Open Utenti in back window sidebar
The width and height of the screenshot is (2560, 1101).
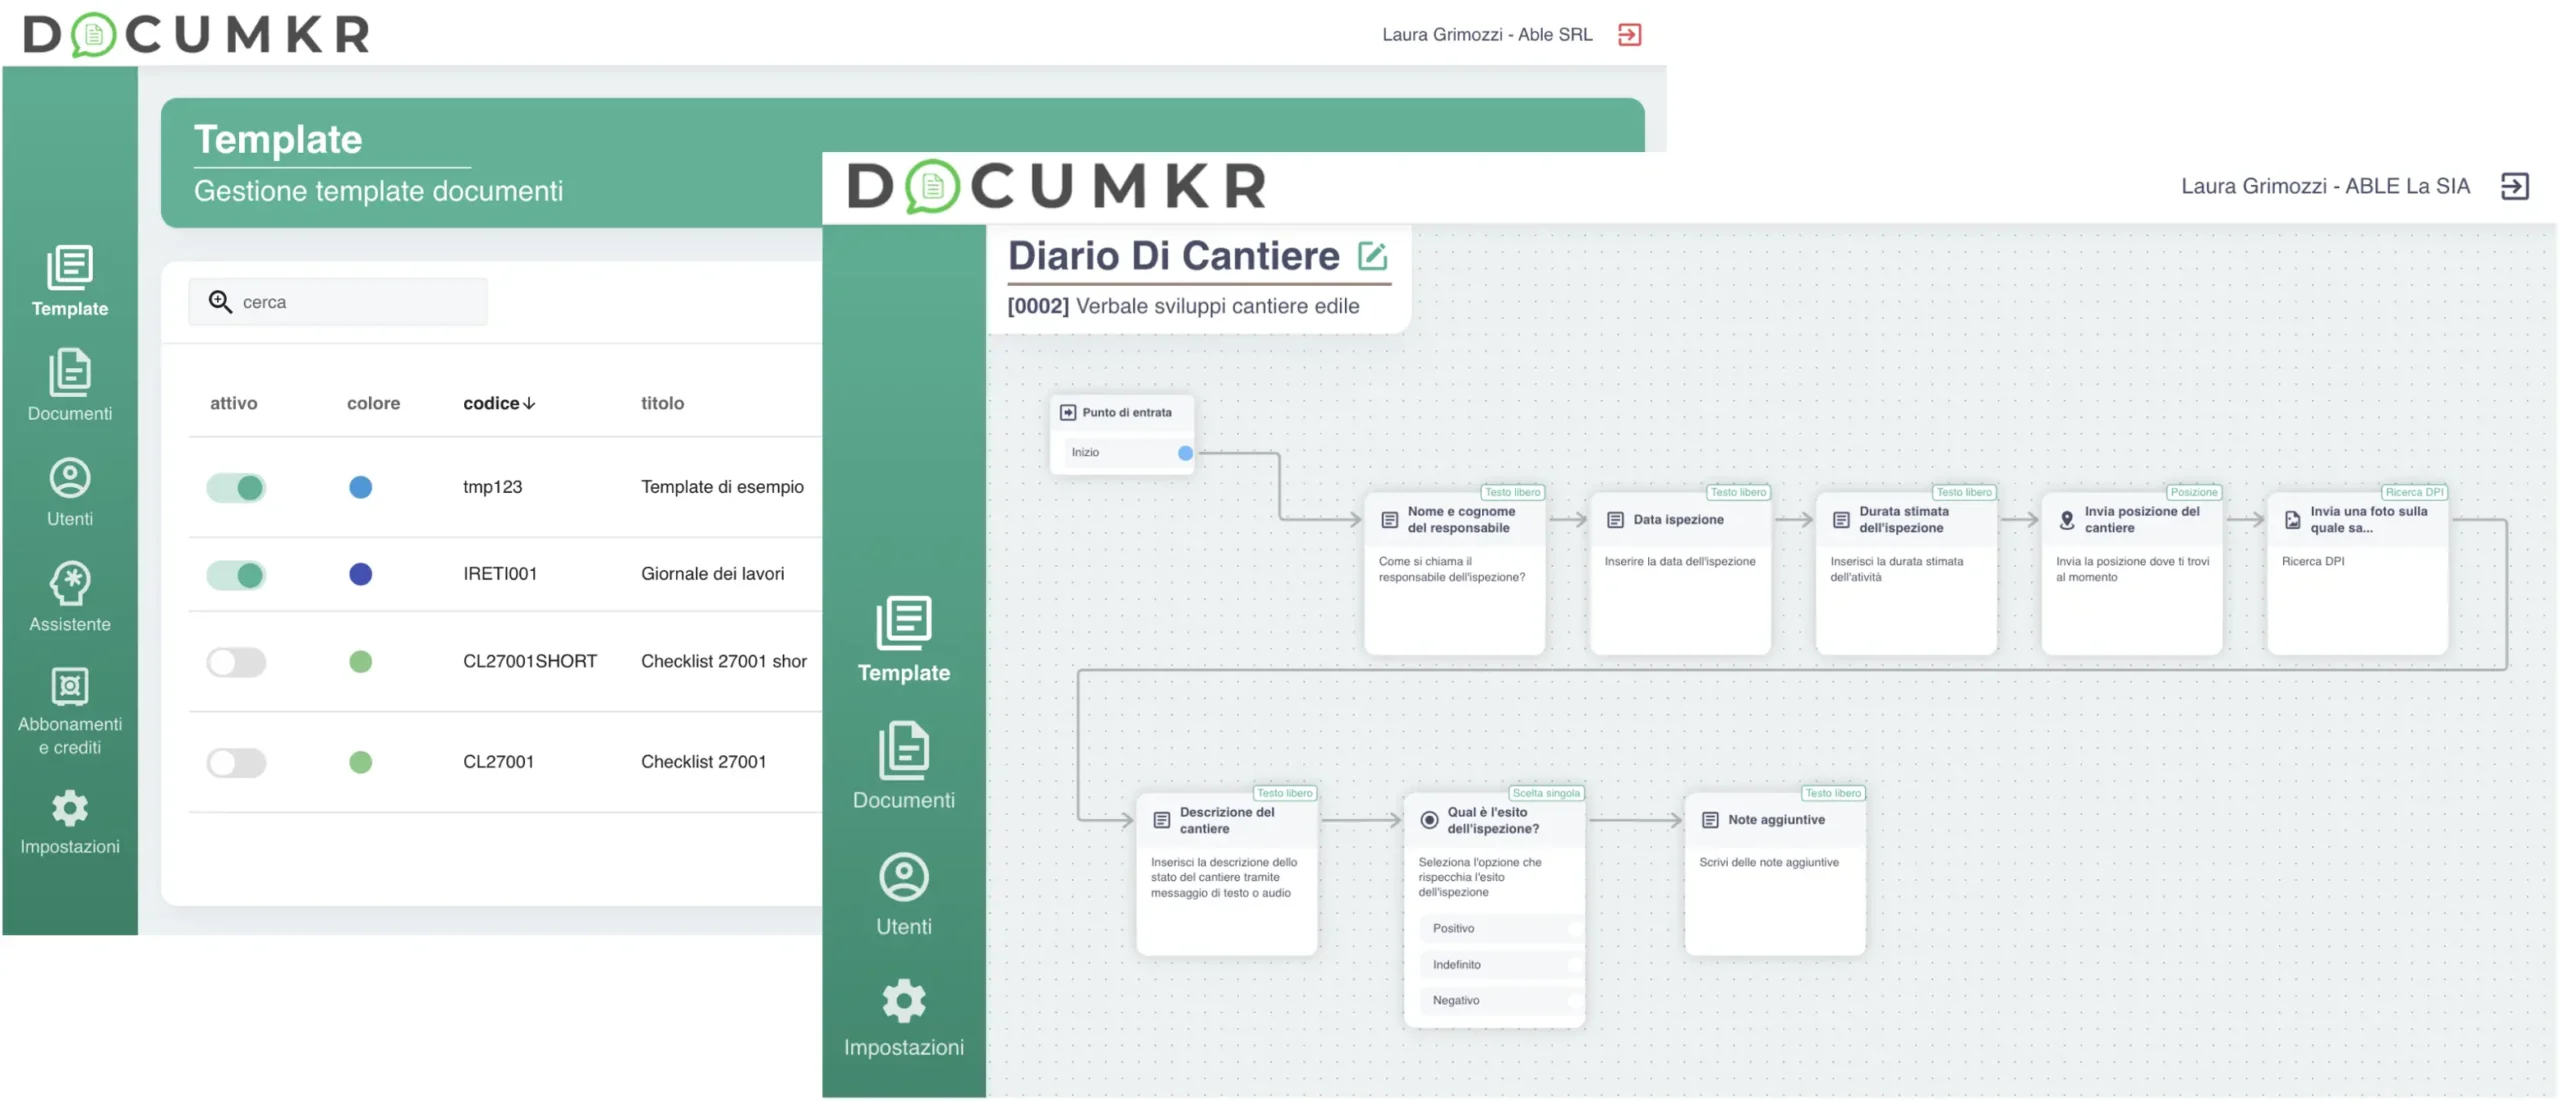pyautogui.click(x=70, y=492)
